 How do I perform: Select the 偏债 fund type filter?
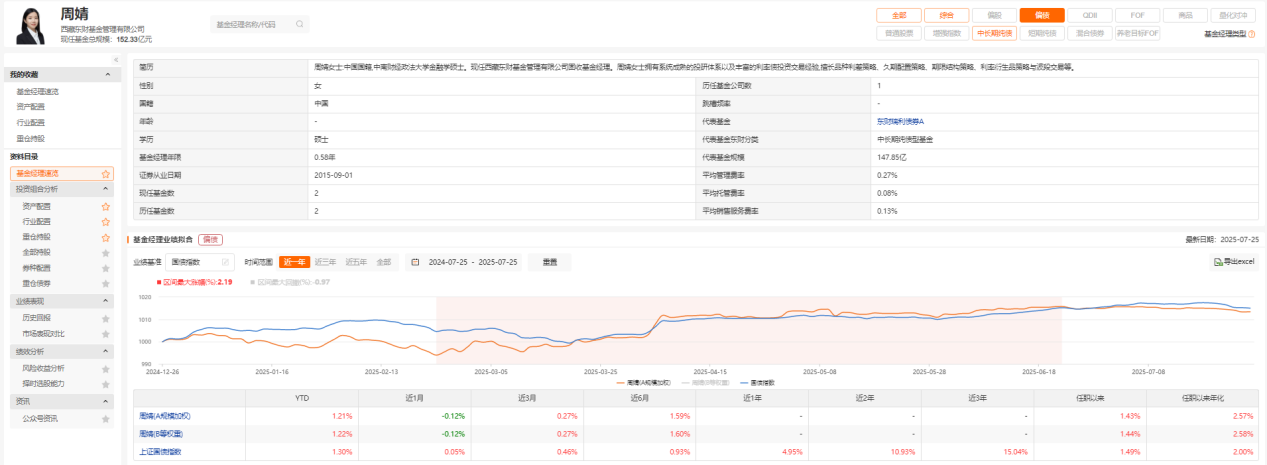1042,15
